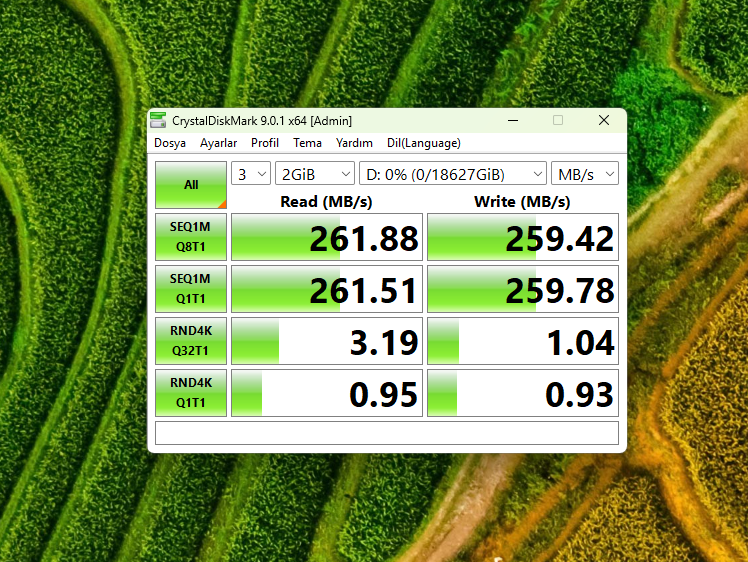This screenshot has width=748, height=562.
Task: Click the 1.04 write result
Action: pyautogui.click(x=523, y=341)
